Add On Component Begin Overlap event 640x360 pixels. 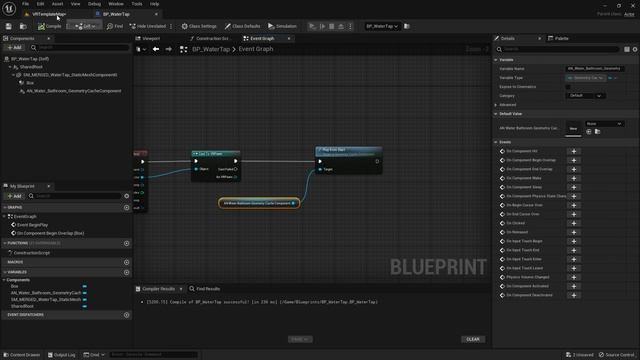(573, 160)
